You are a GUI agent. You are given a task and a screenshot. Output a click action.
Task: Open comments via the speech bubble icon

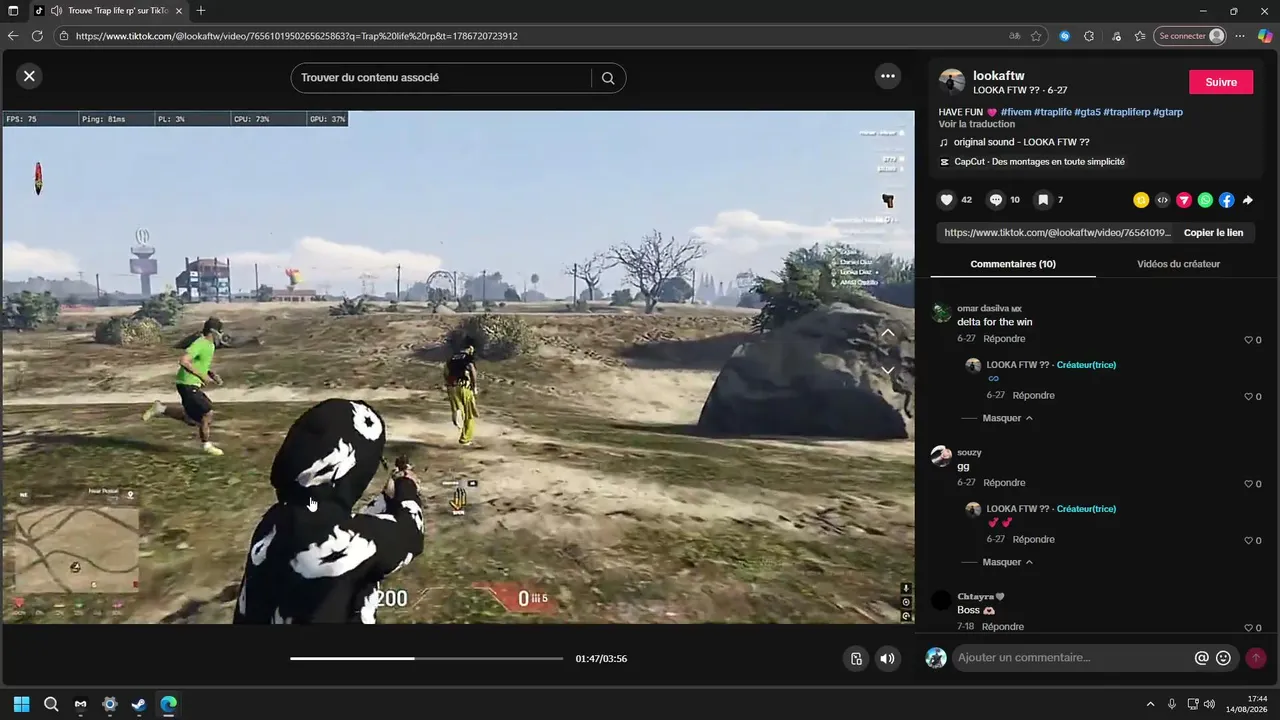[996, 200]
